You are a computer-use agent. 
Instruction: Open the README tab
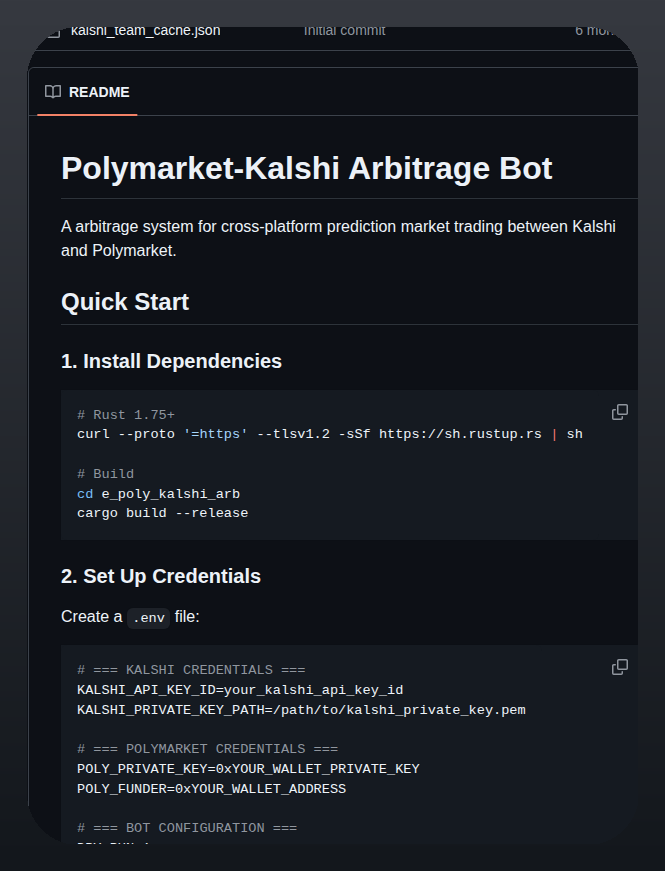pyautogui.click(x=87, y=92)
